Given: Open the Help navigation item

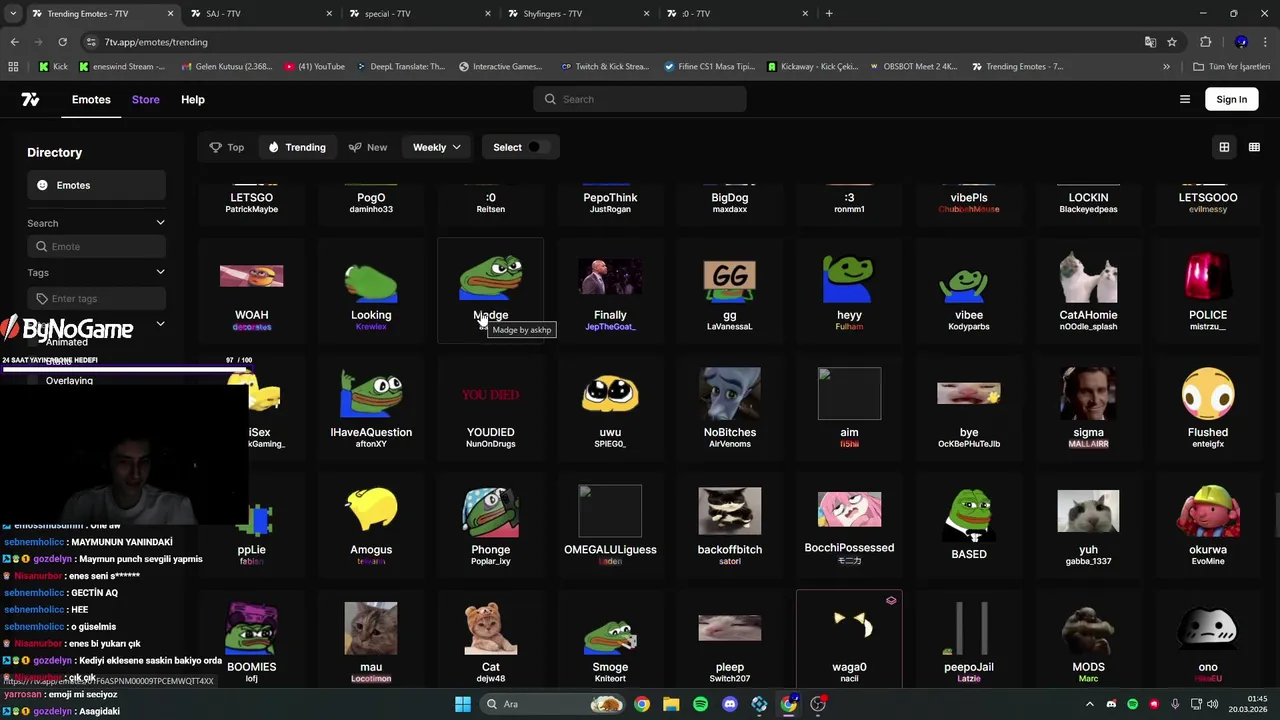Looking at the screenshot, I should tap(193, 99).
